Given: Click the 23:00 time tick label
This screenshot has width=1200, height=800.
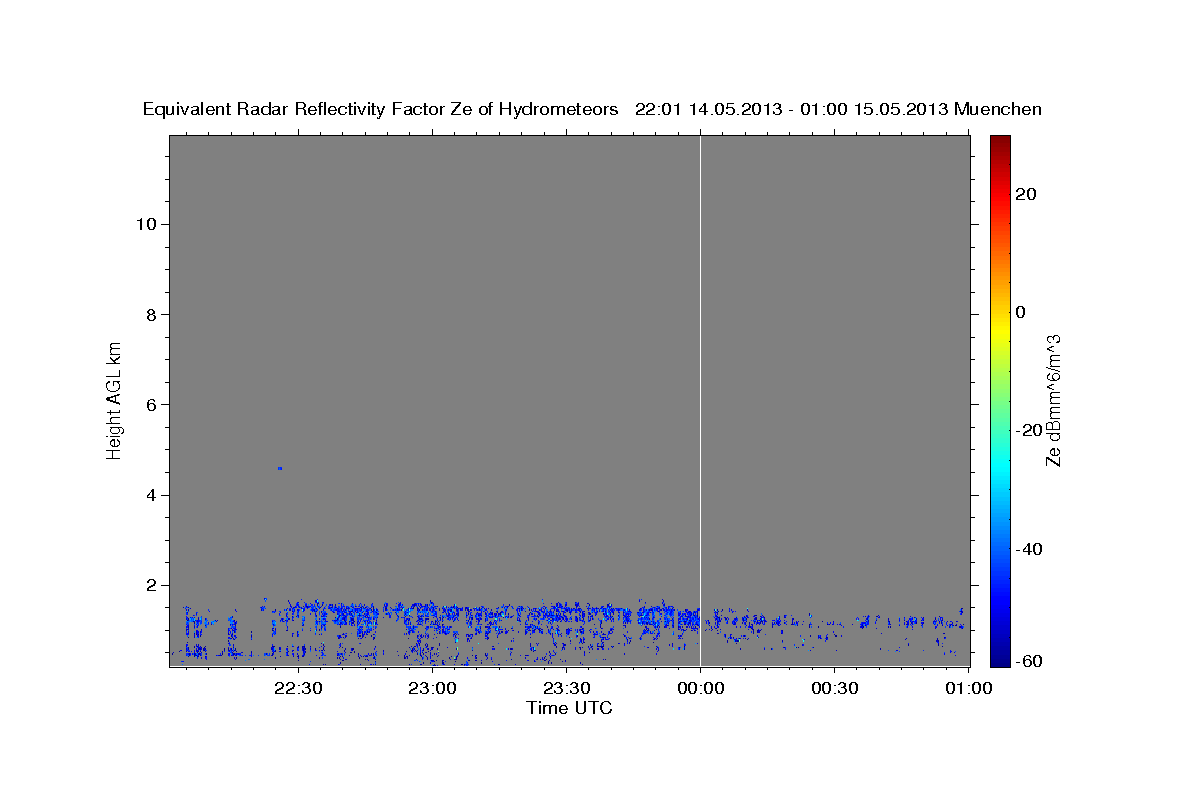Looking at the screenshot, I should pyautogui.click(x=432, y=688).
